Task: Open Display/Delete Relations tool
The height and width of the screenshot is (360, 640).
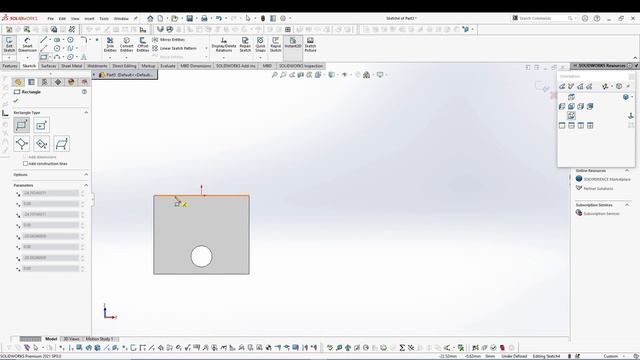Action: coord(224,44)
